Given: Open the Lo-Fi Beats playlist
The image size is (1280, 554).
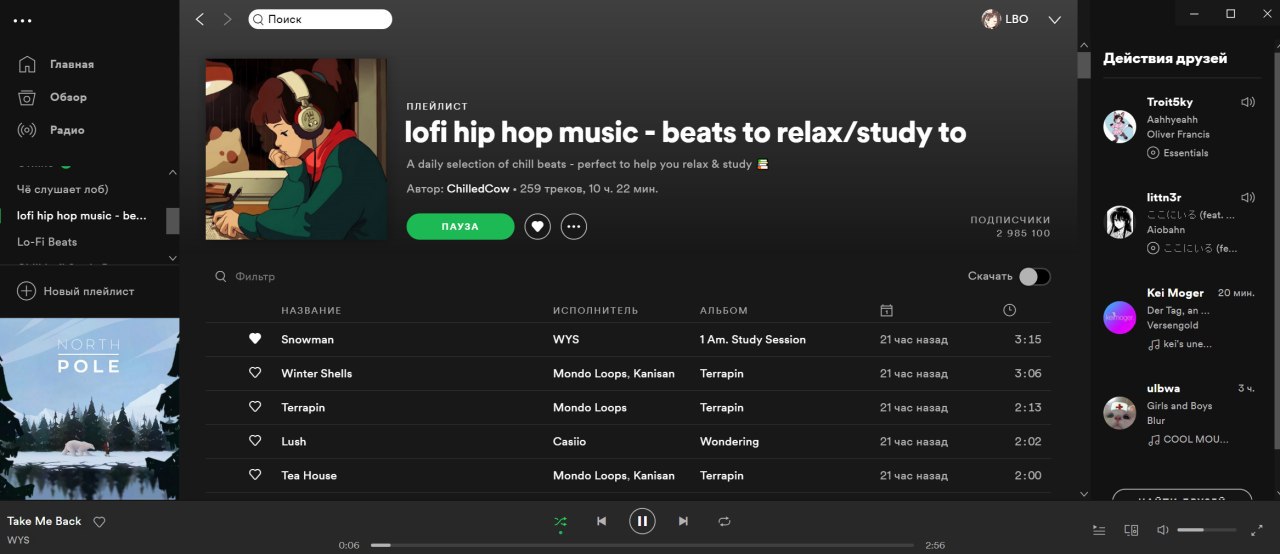Looking at the screenshot, I should tap(47, 242).
